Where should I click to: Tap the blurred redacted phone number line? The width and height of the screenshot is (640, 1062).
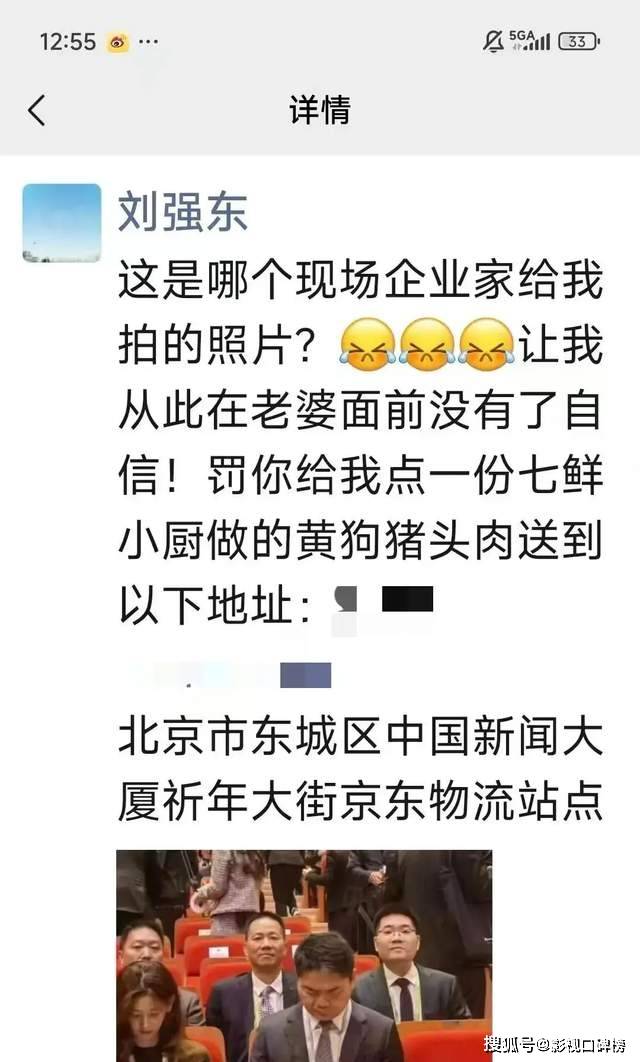coord(230,675)
